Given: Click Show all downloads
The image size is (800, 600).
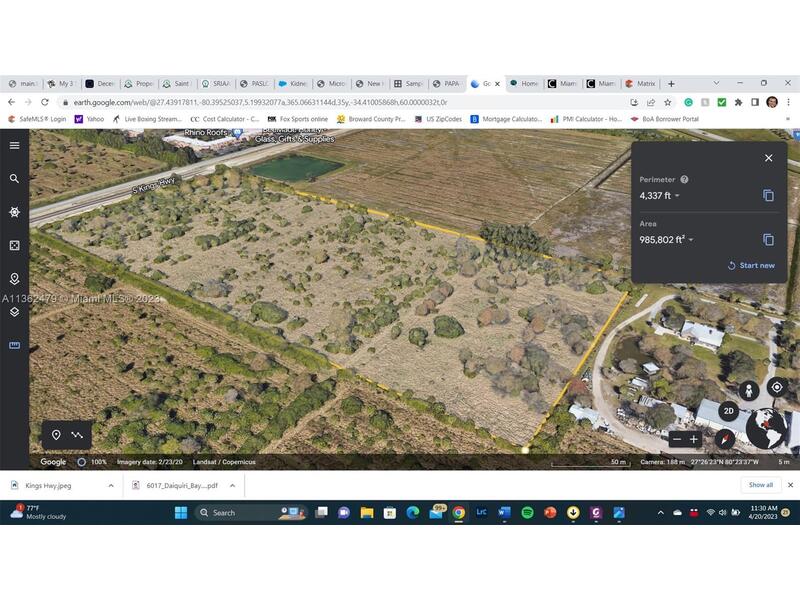Looking at the screenshot, I should coord(760,485).
